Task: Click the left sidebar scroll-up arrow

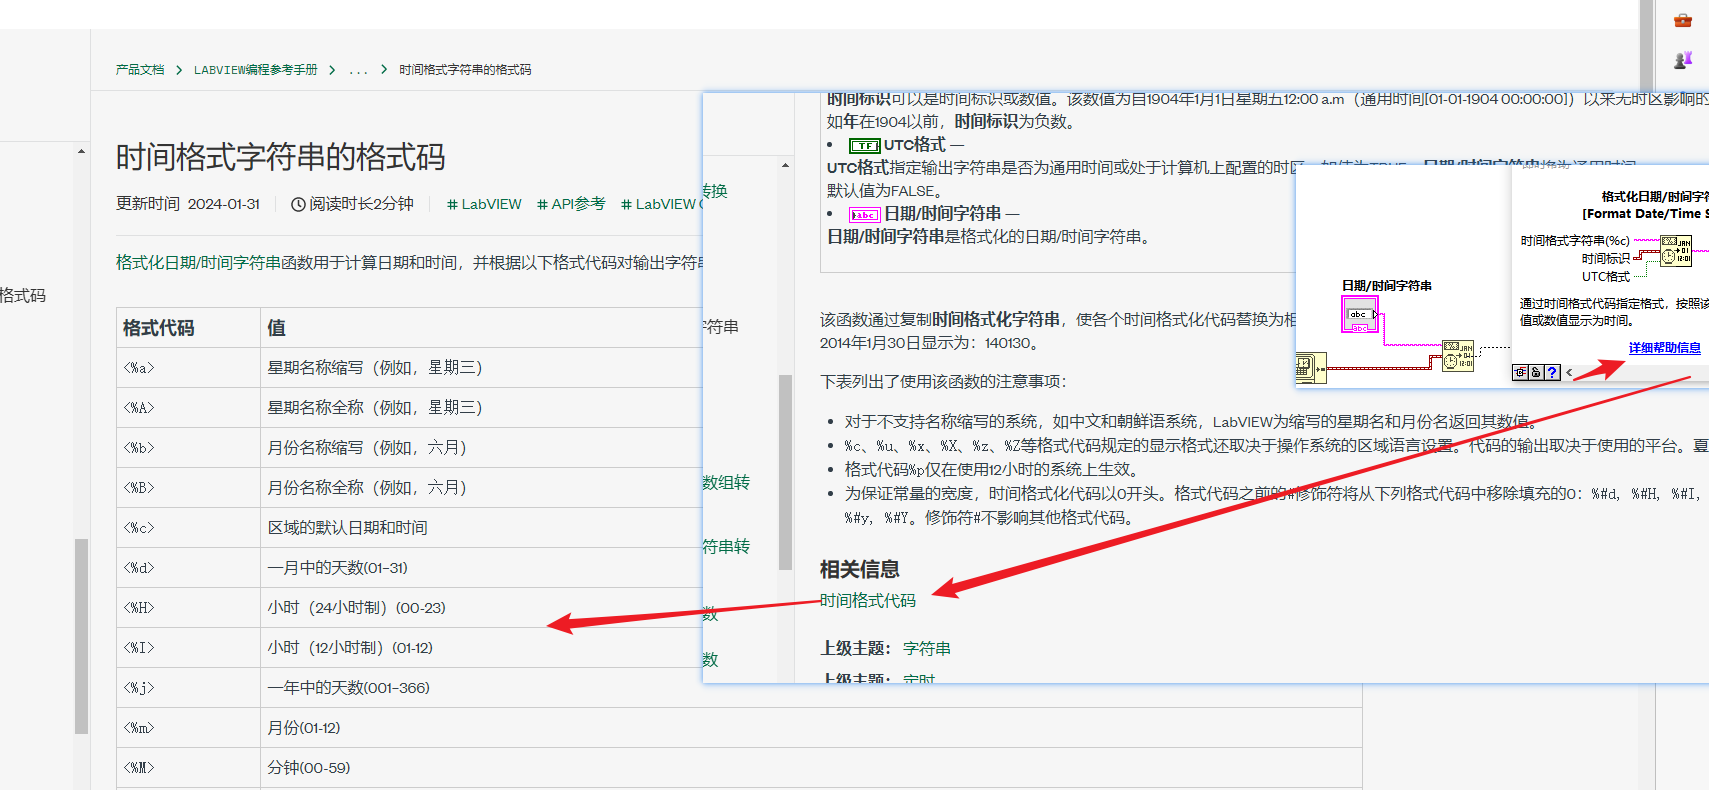Action: coord(81,152)
